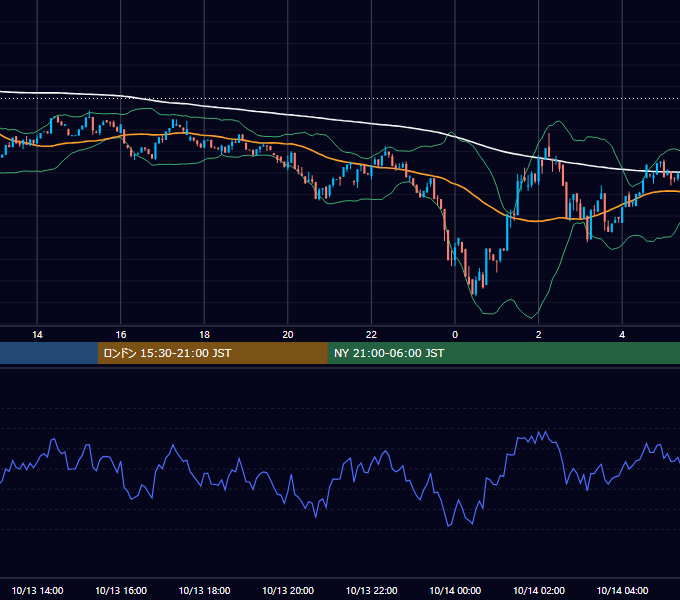Click the 10/13 14:00 time label

point(37,590)
